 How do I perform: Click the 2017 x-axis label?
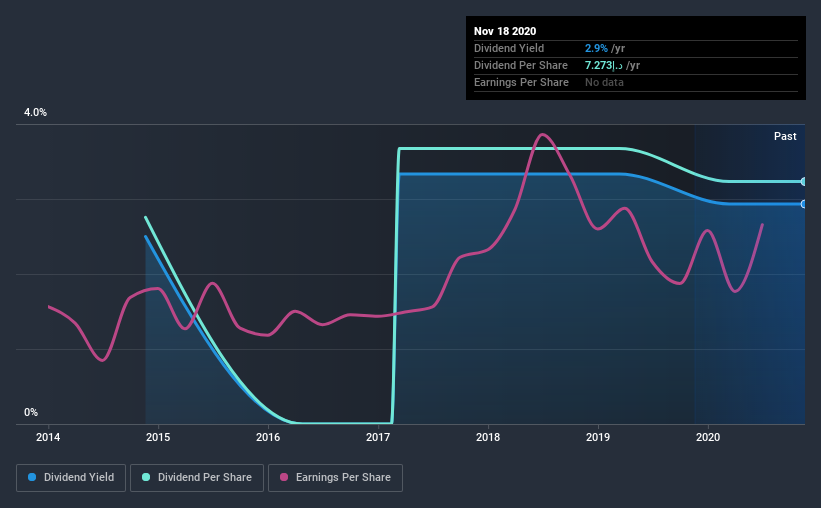(x=378, y=437)
